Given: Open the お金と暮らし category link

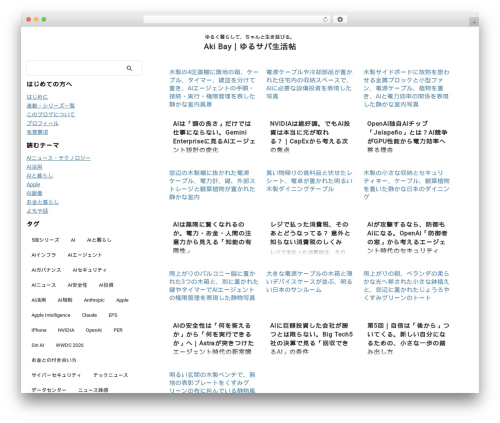Looking at the screenshot, I should [x=43, y=202].
